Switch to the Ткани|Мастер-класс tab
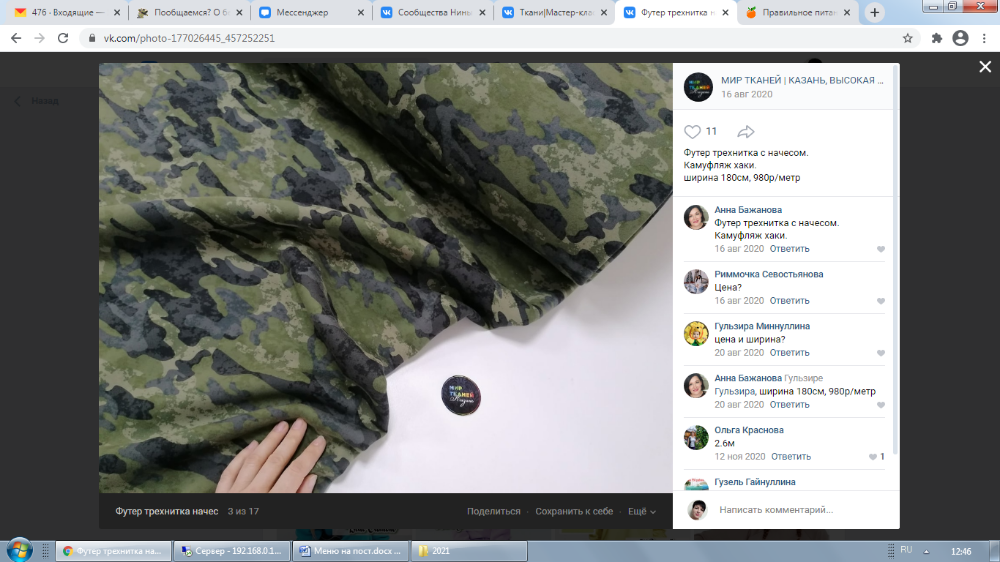1000x562 pixels. [555, 13]
